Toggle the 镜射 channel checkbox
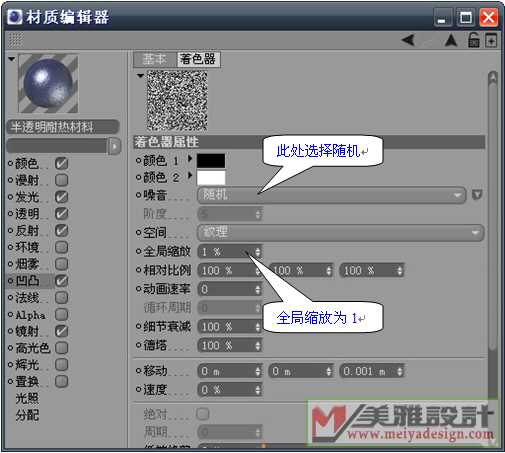The width and height of the screenshot is (505, 453). pyautogui.click(x=62, y=331)
